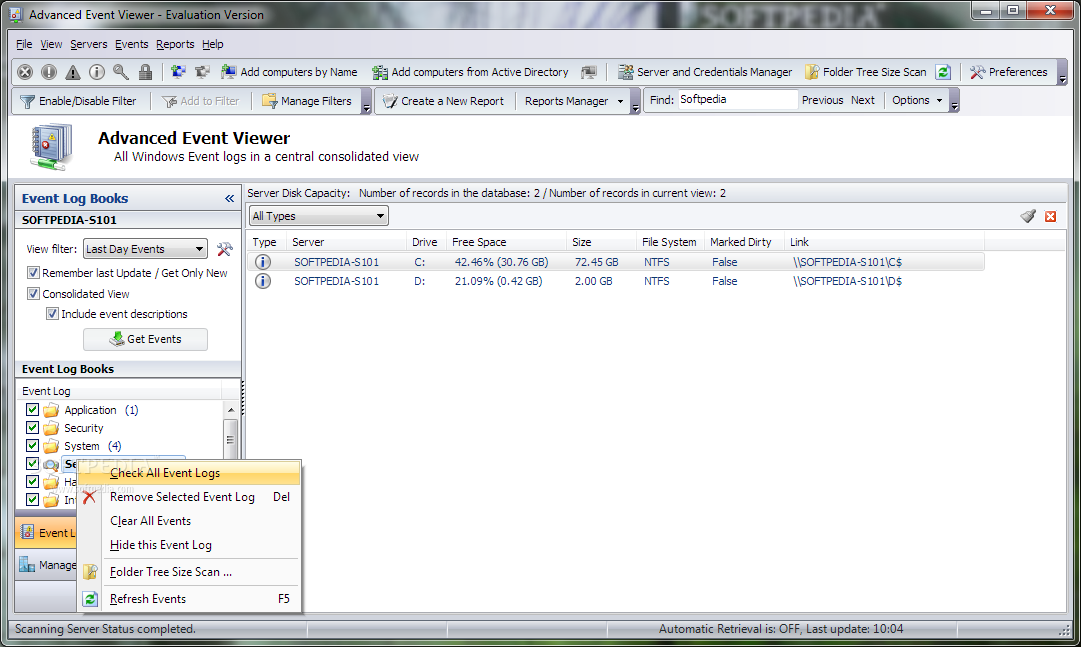The height and width of the screenshot is (647, 1081).
Task: Click the Next find button
Action: (862, 100)
